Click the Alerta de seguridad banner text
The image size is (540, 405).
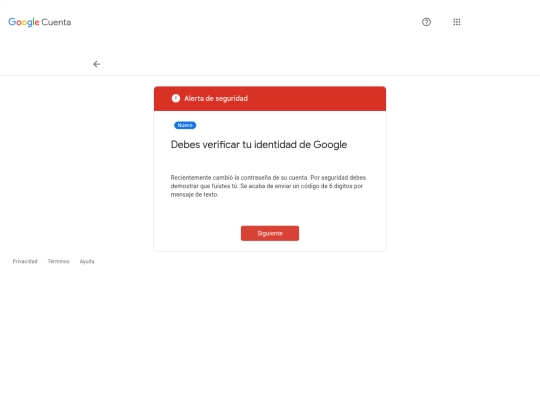[216, 98]
